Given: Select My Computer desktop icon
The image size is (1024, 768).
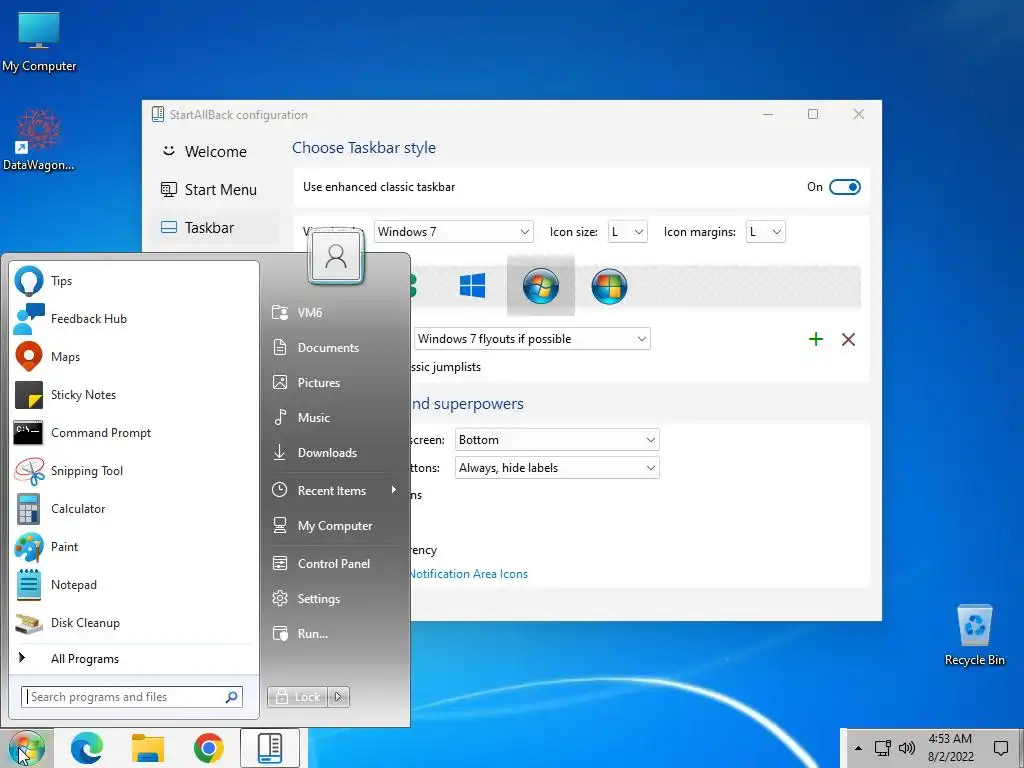Looking at the screenshot, I should 39,42.
